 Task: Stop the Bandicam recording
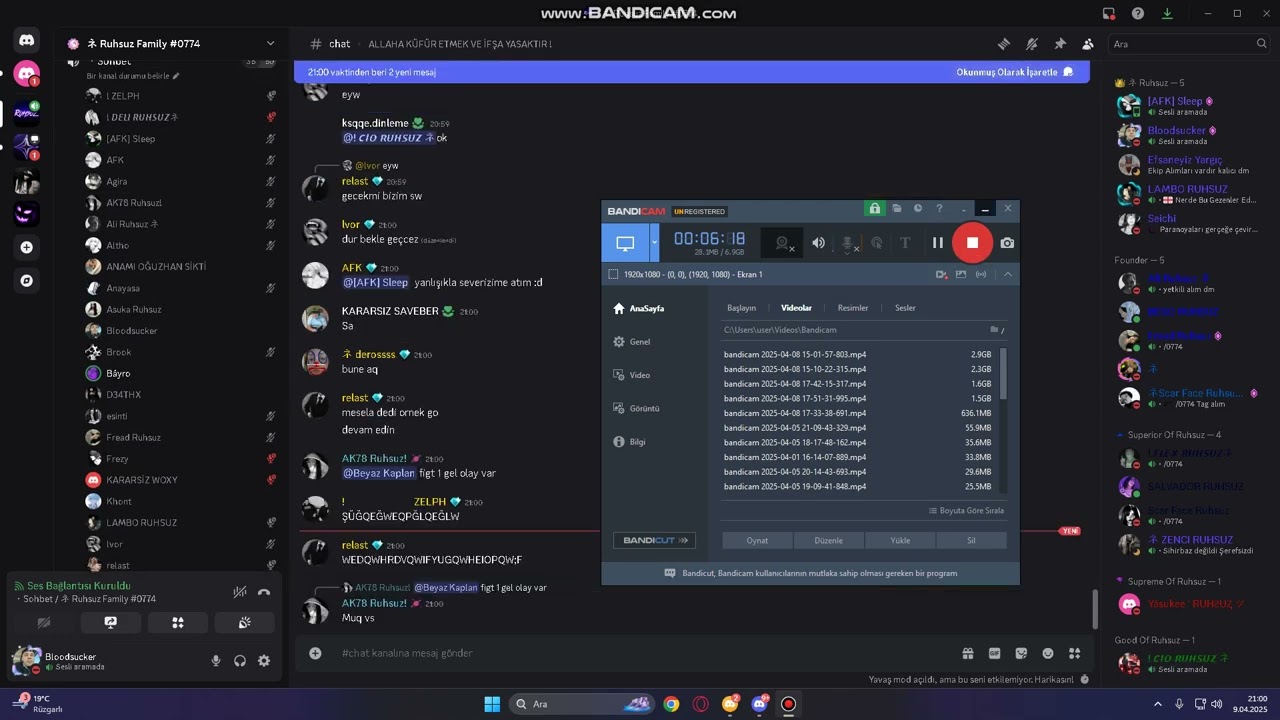pos(972,242)
